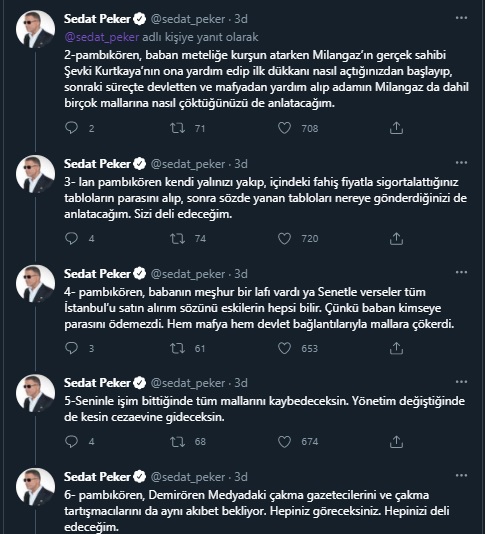Like the tweet with 653 likes
The image size is (486, 534).
[x=284, y=348]
